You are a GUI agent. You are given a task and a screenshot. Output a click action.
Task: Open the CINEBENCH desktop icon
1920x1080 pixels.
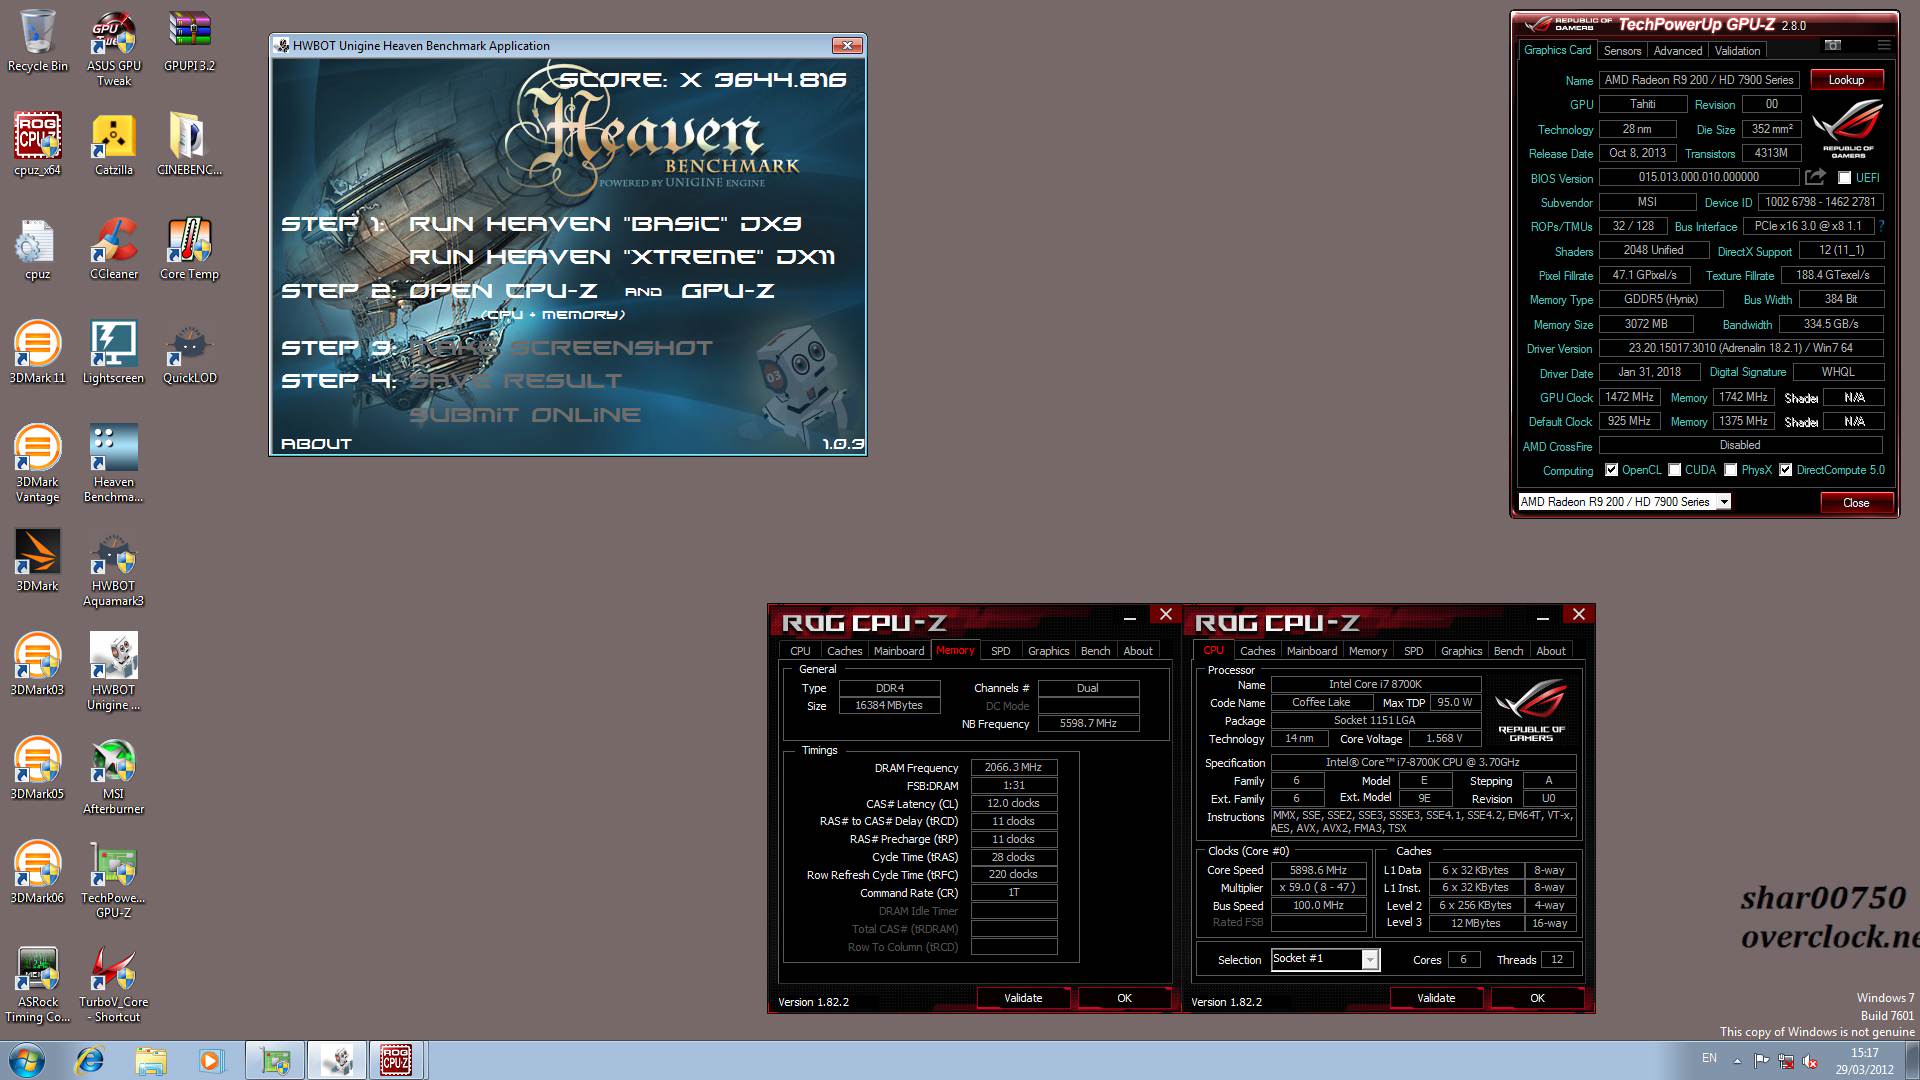click(189, 145)
